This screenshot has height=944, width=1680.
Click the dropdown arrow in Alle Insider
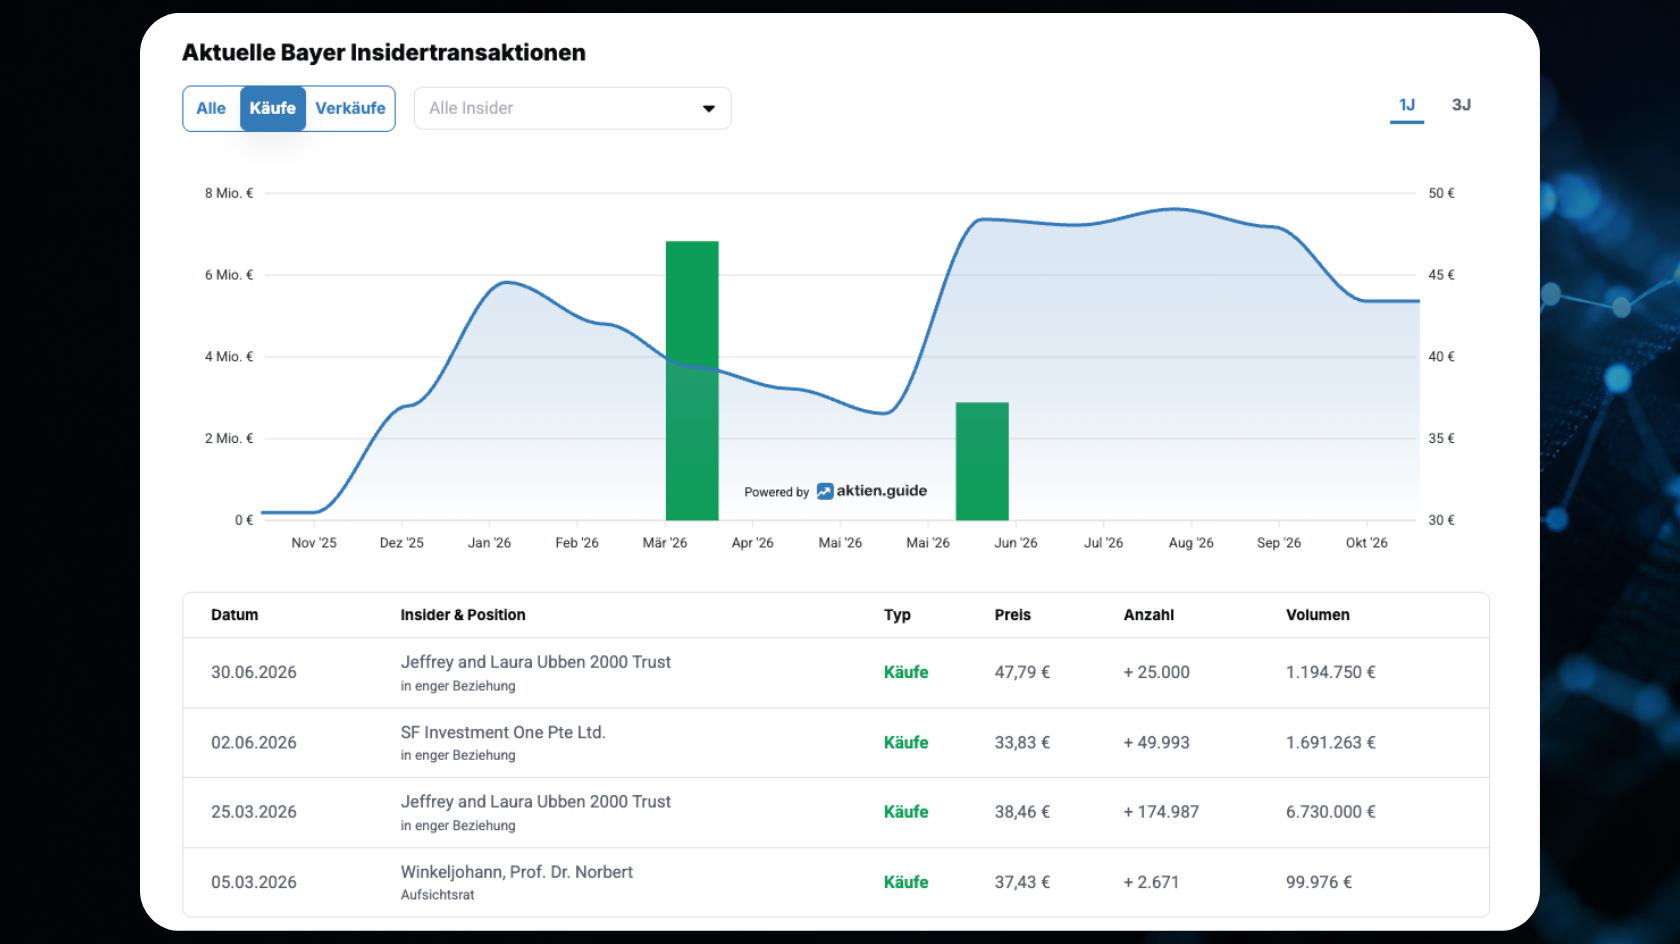pyautogui.click(x=709, y=108)
